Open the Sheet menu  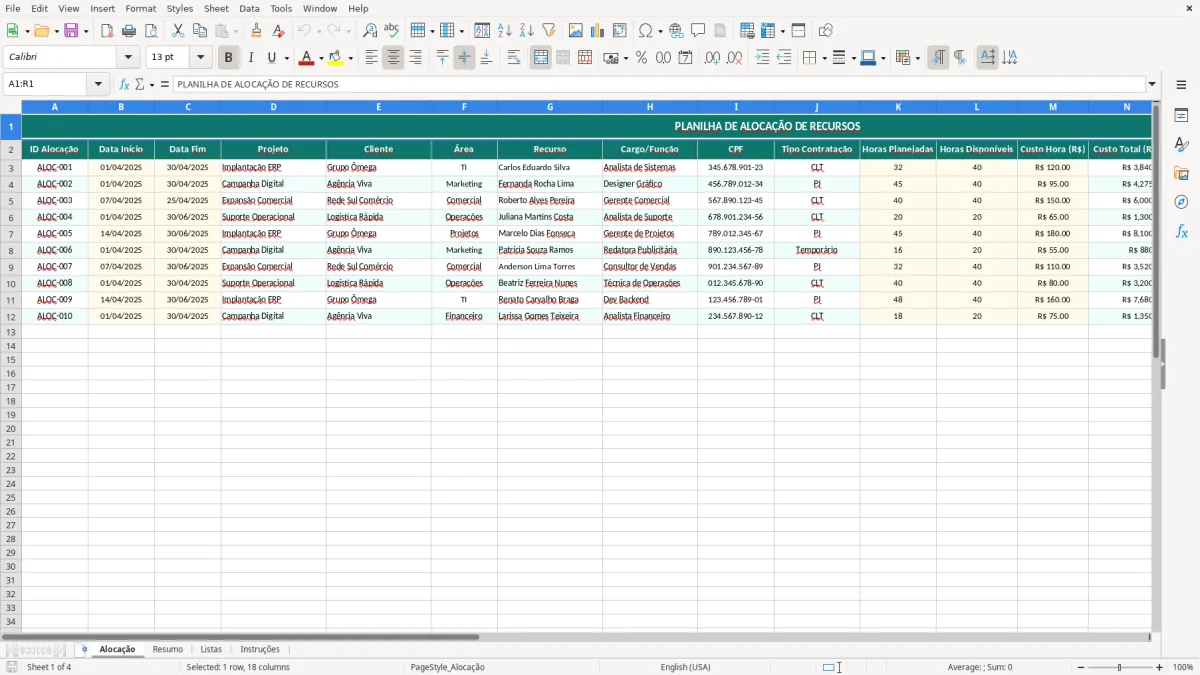click(216, 8)
